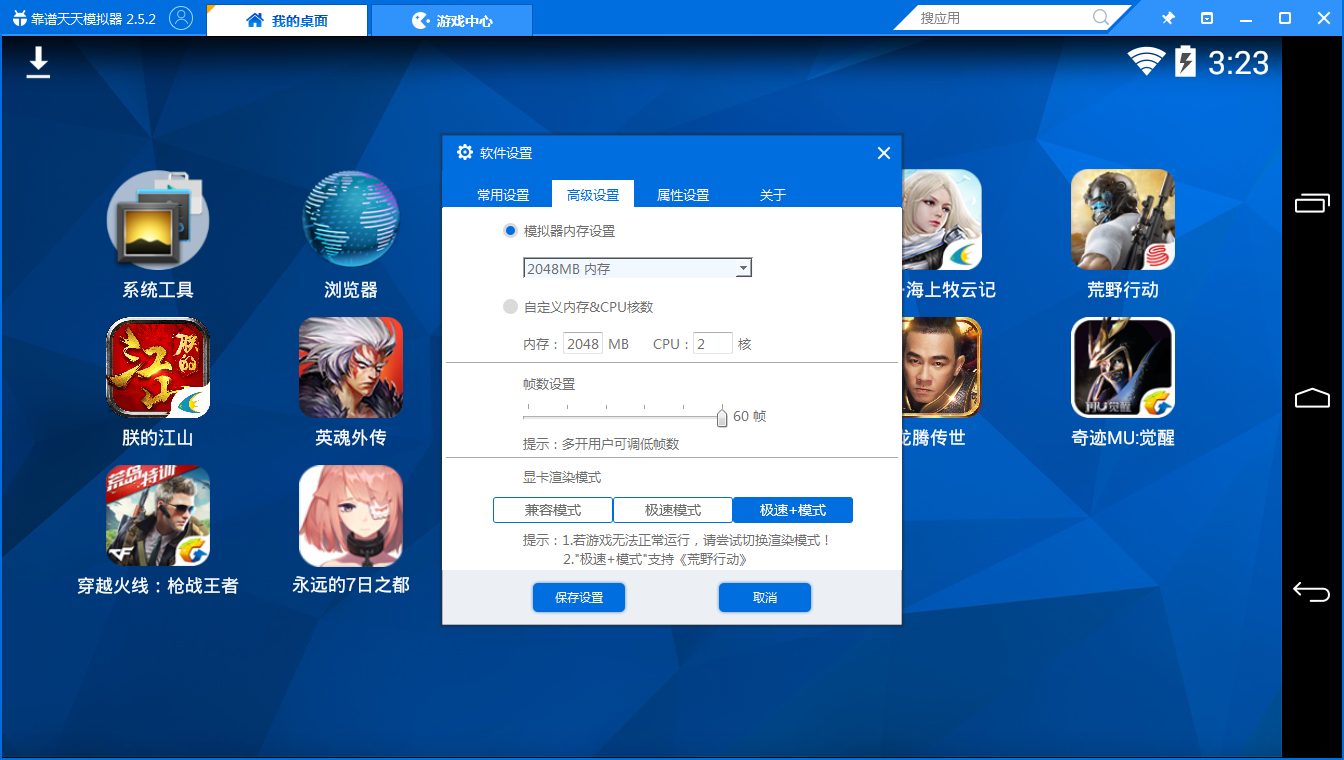Launch the 荒野行动 game
1344x760 pixels.
click(x=1123, y=235)
